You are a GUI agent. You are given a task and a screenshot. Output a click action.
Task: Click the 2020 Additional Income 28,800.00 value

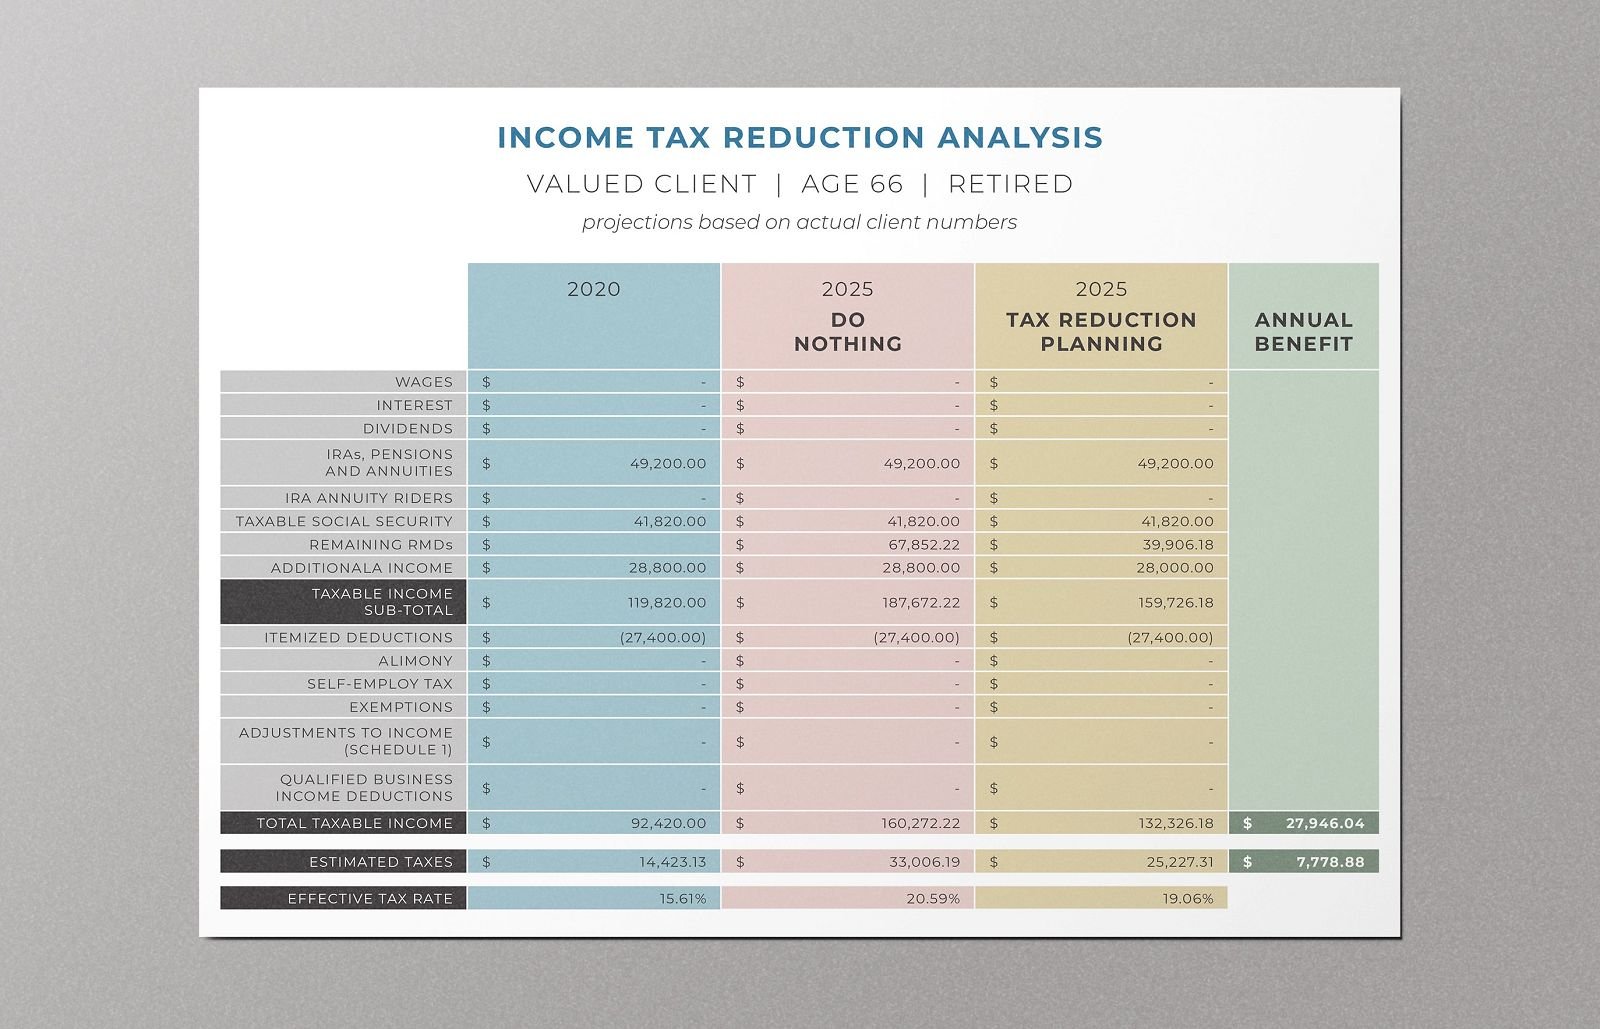click(667, 568)
